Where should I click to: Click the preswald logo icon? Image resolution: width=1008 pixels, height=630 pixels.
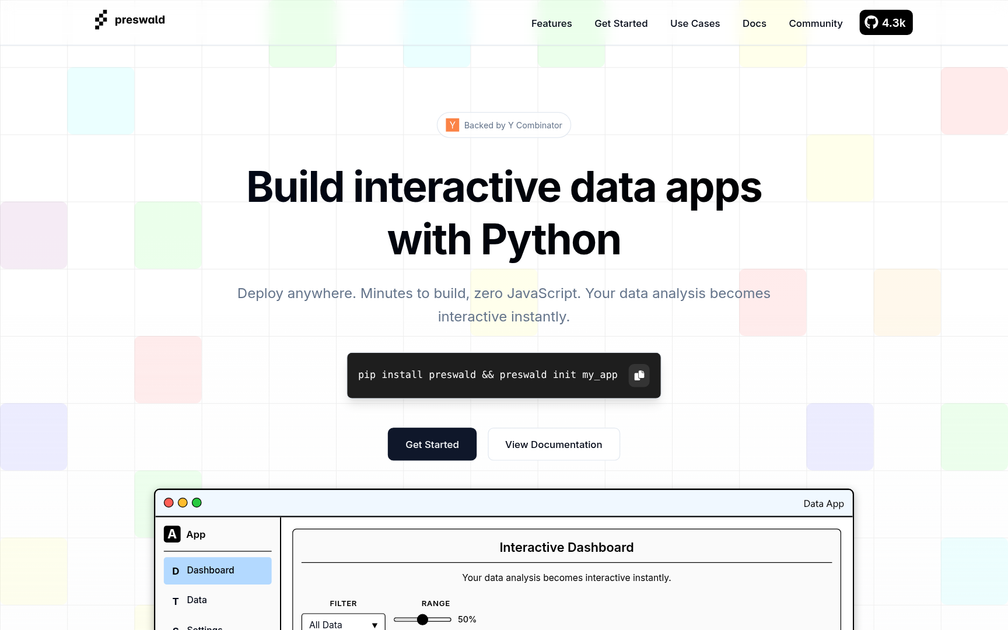(x=101, y=19)
